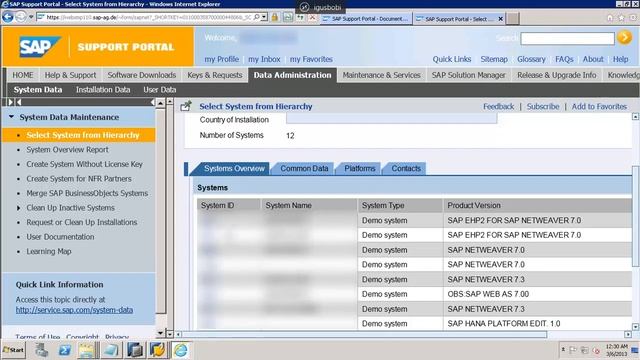Switch to the Platforms tab
Image resolution: width=640 pixels, height=360 pixels.
click(x=360, y=169)
